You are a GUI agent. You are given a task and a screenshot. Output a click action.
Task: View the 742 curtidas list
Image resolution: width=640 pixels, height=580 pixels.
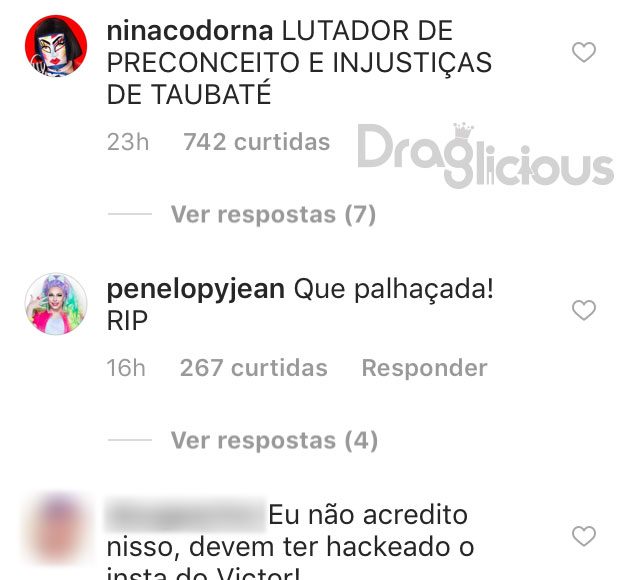[x=256, y=142]
